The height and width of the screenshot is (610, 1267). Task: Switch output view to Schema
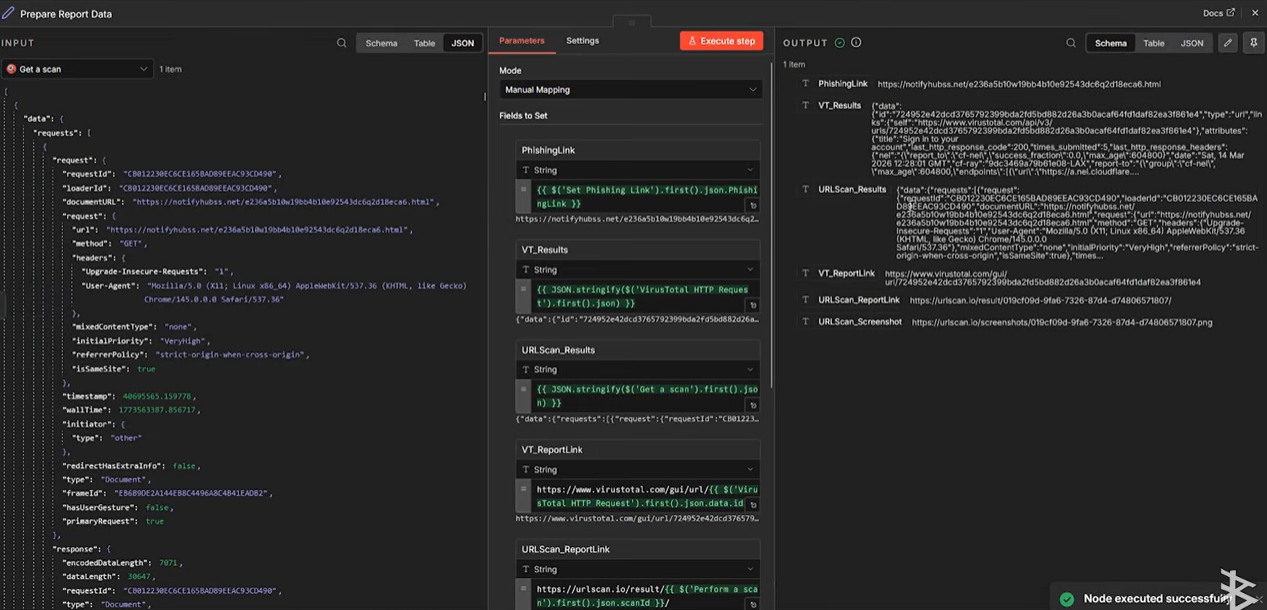[1110, 43]
